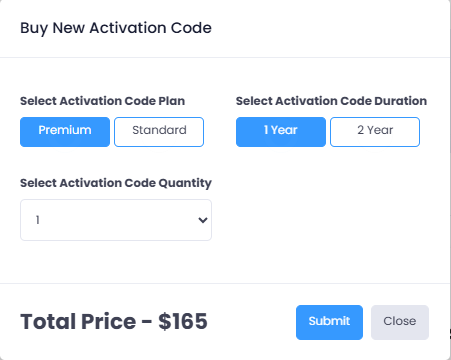Click the Buy New Activation Code title
Image resolution: width=451 pixels, height=360 pixels.
(x=116, y=28)
